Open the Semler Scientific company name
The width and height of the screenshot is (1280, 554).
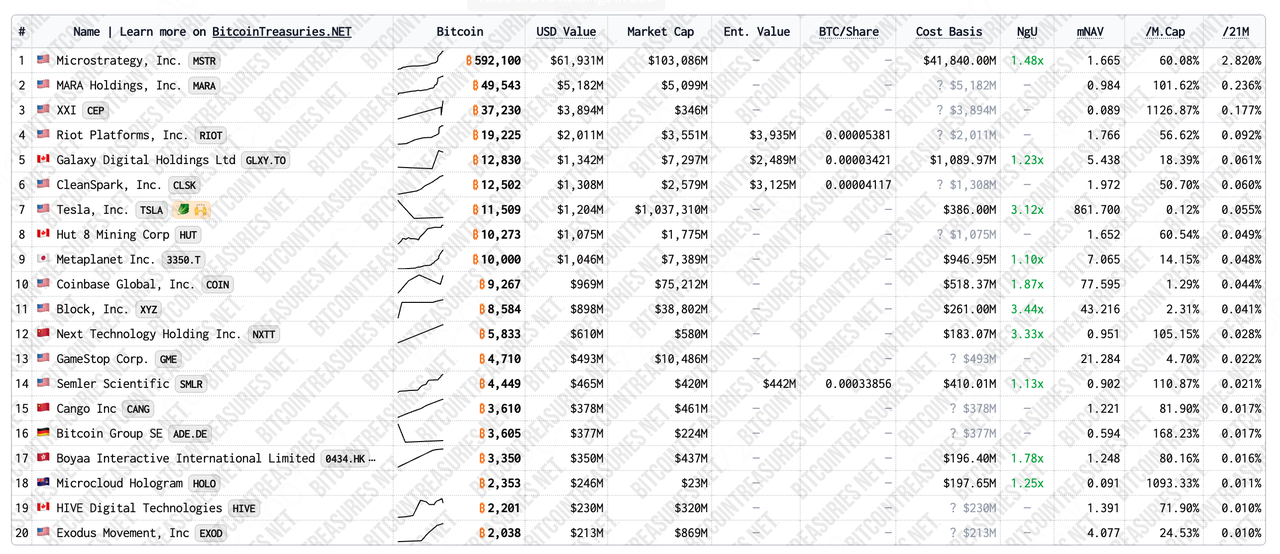[x=113, y=384]
